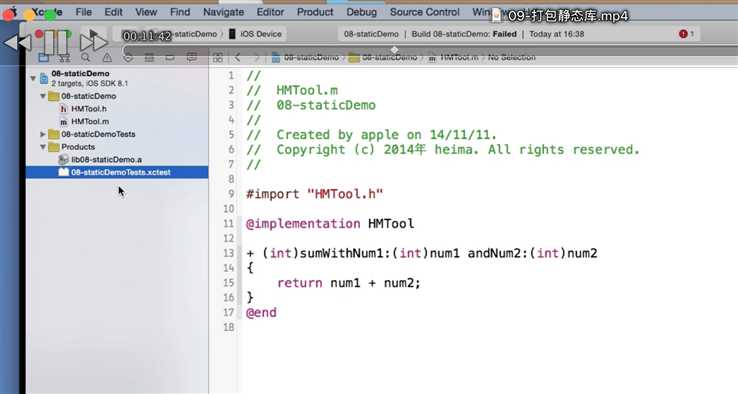Click the Created by apple comment line

371,135
